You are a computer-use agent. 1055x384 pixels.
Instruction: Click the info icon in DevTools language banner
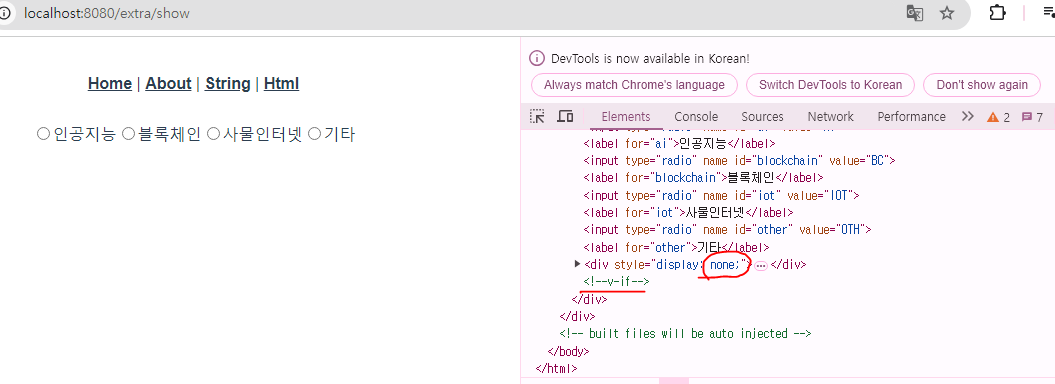537,59
